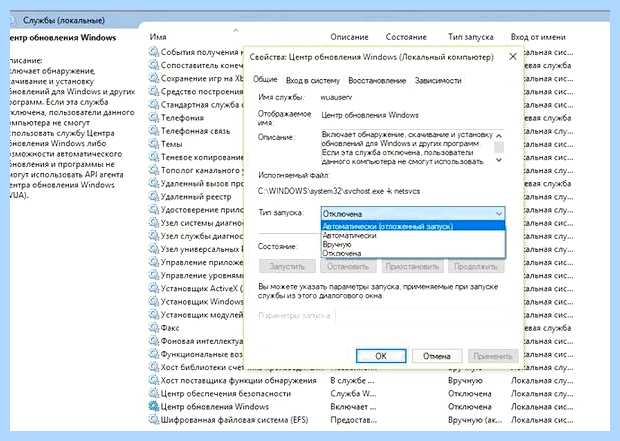The height and width of the screenshot is (441, 620).
Task: Click gear icon of Центр обеспечения безопасности
Action: point(153,394)
